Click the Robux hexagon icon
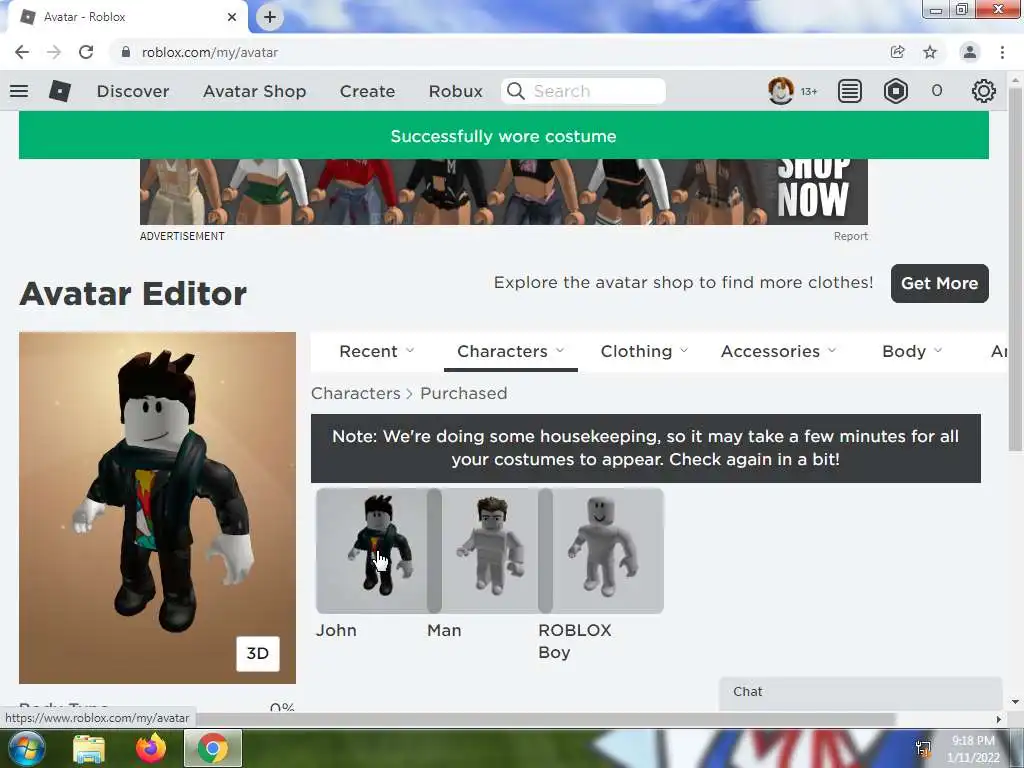1024x768 pixels. pyautogui.click(x=895, y=91)
